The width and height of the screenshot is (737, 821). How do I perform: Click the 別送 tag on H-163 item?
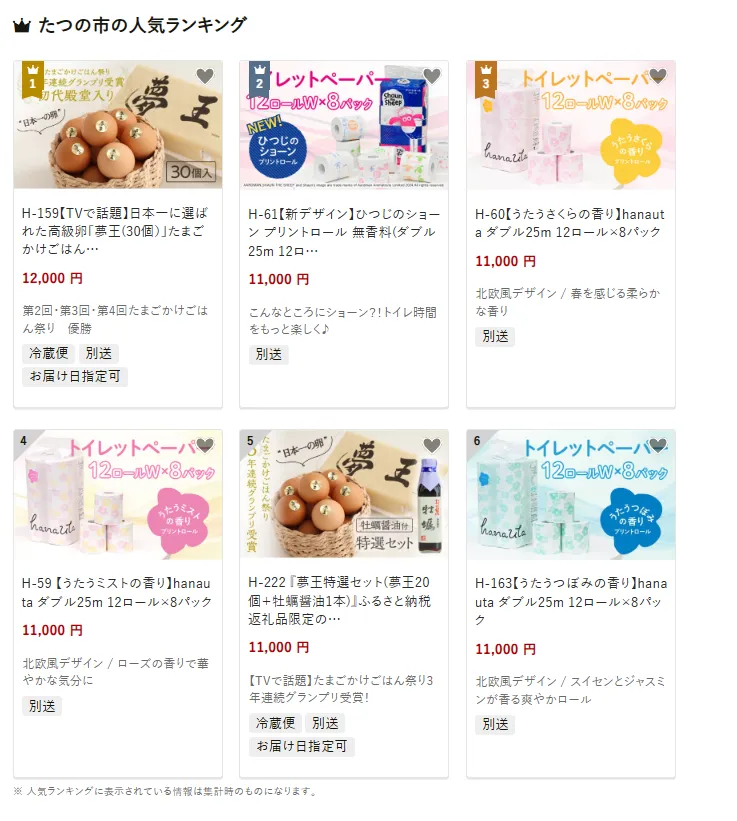(495, 724)
